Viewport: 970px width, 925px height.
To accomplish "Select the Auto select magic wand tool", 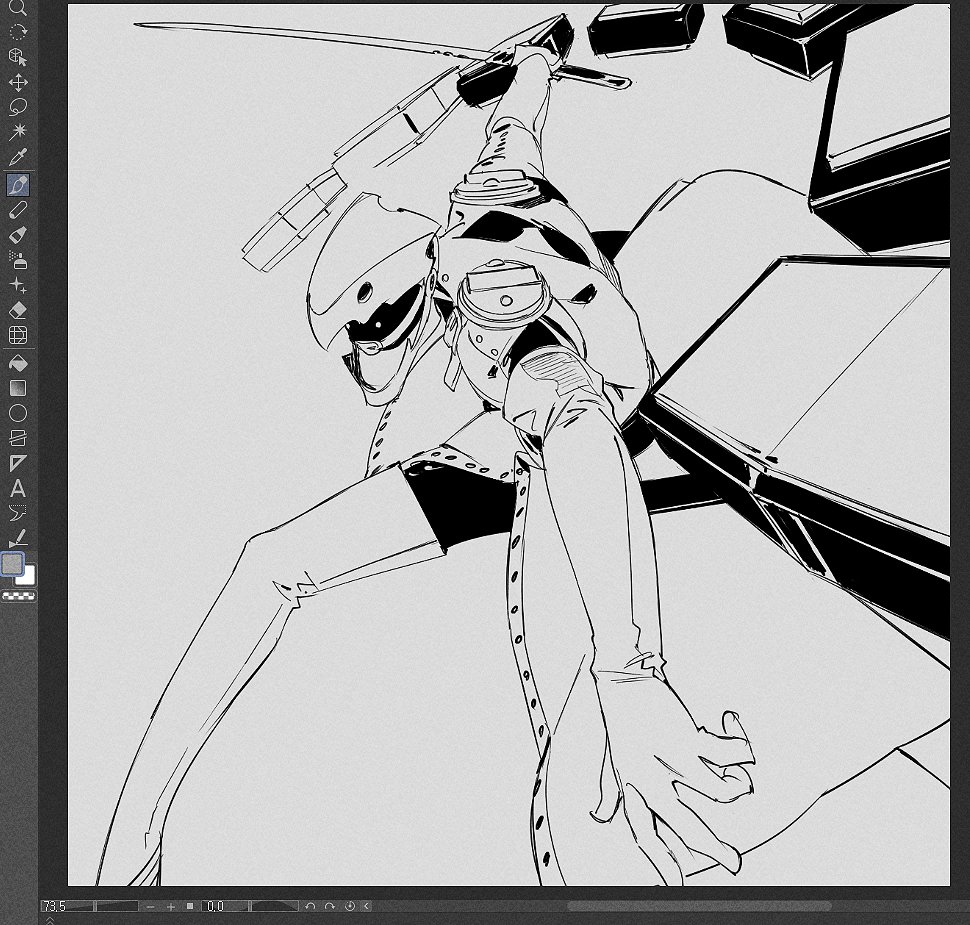I will [18, 132].
